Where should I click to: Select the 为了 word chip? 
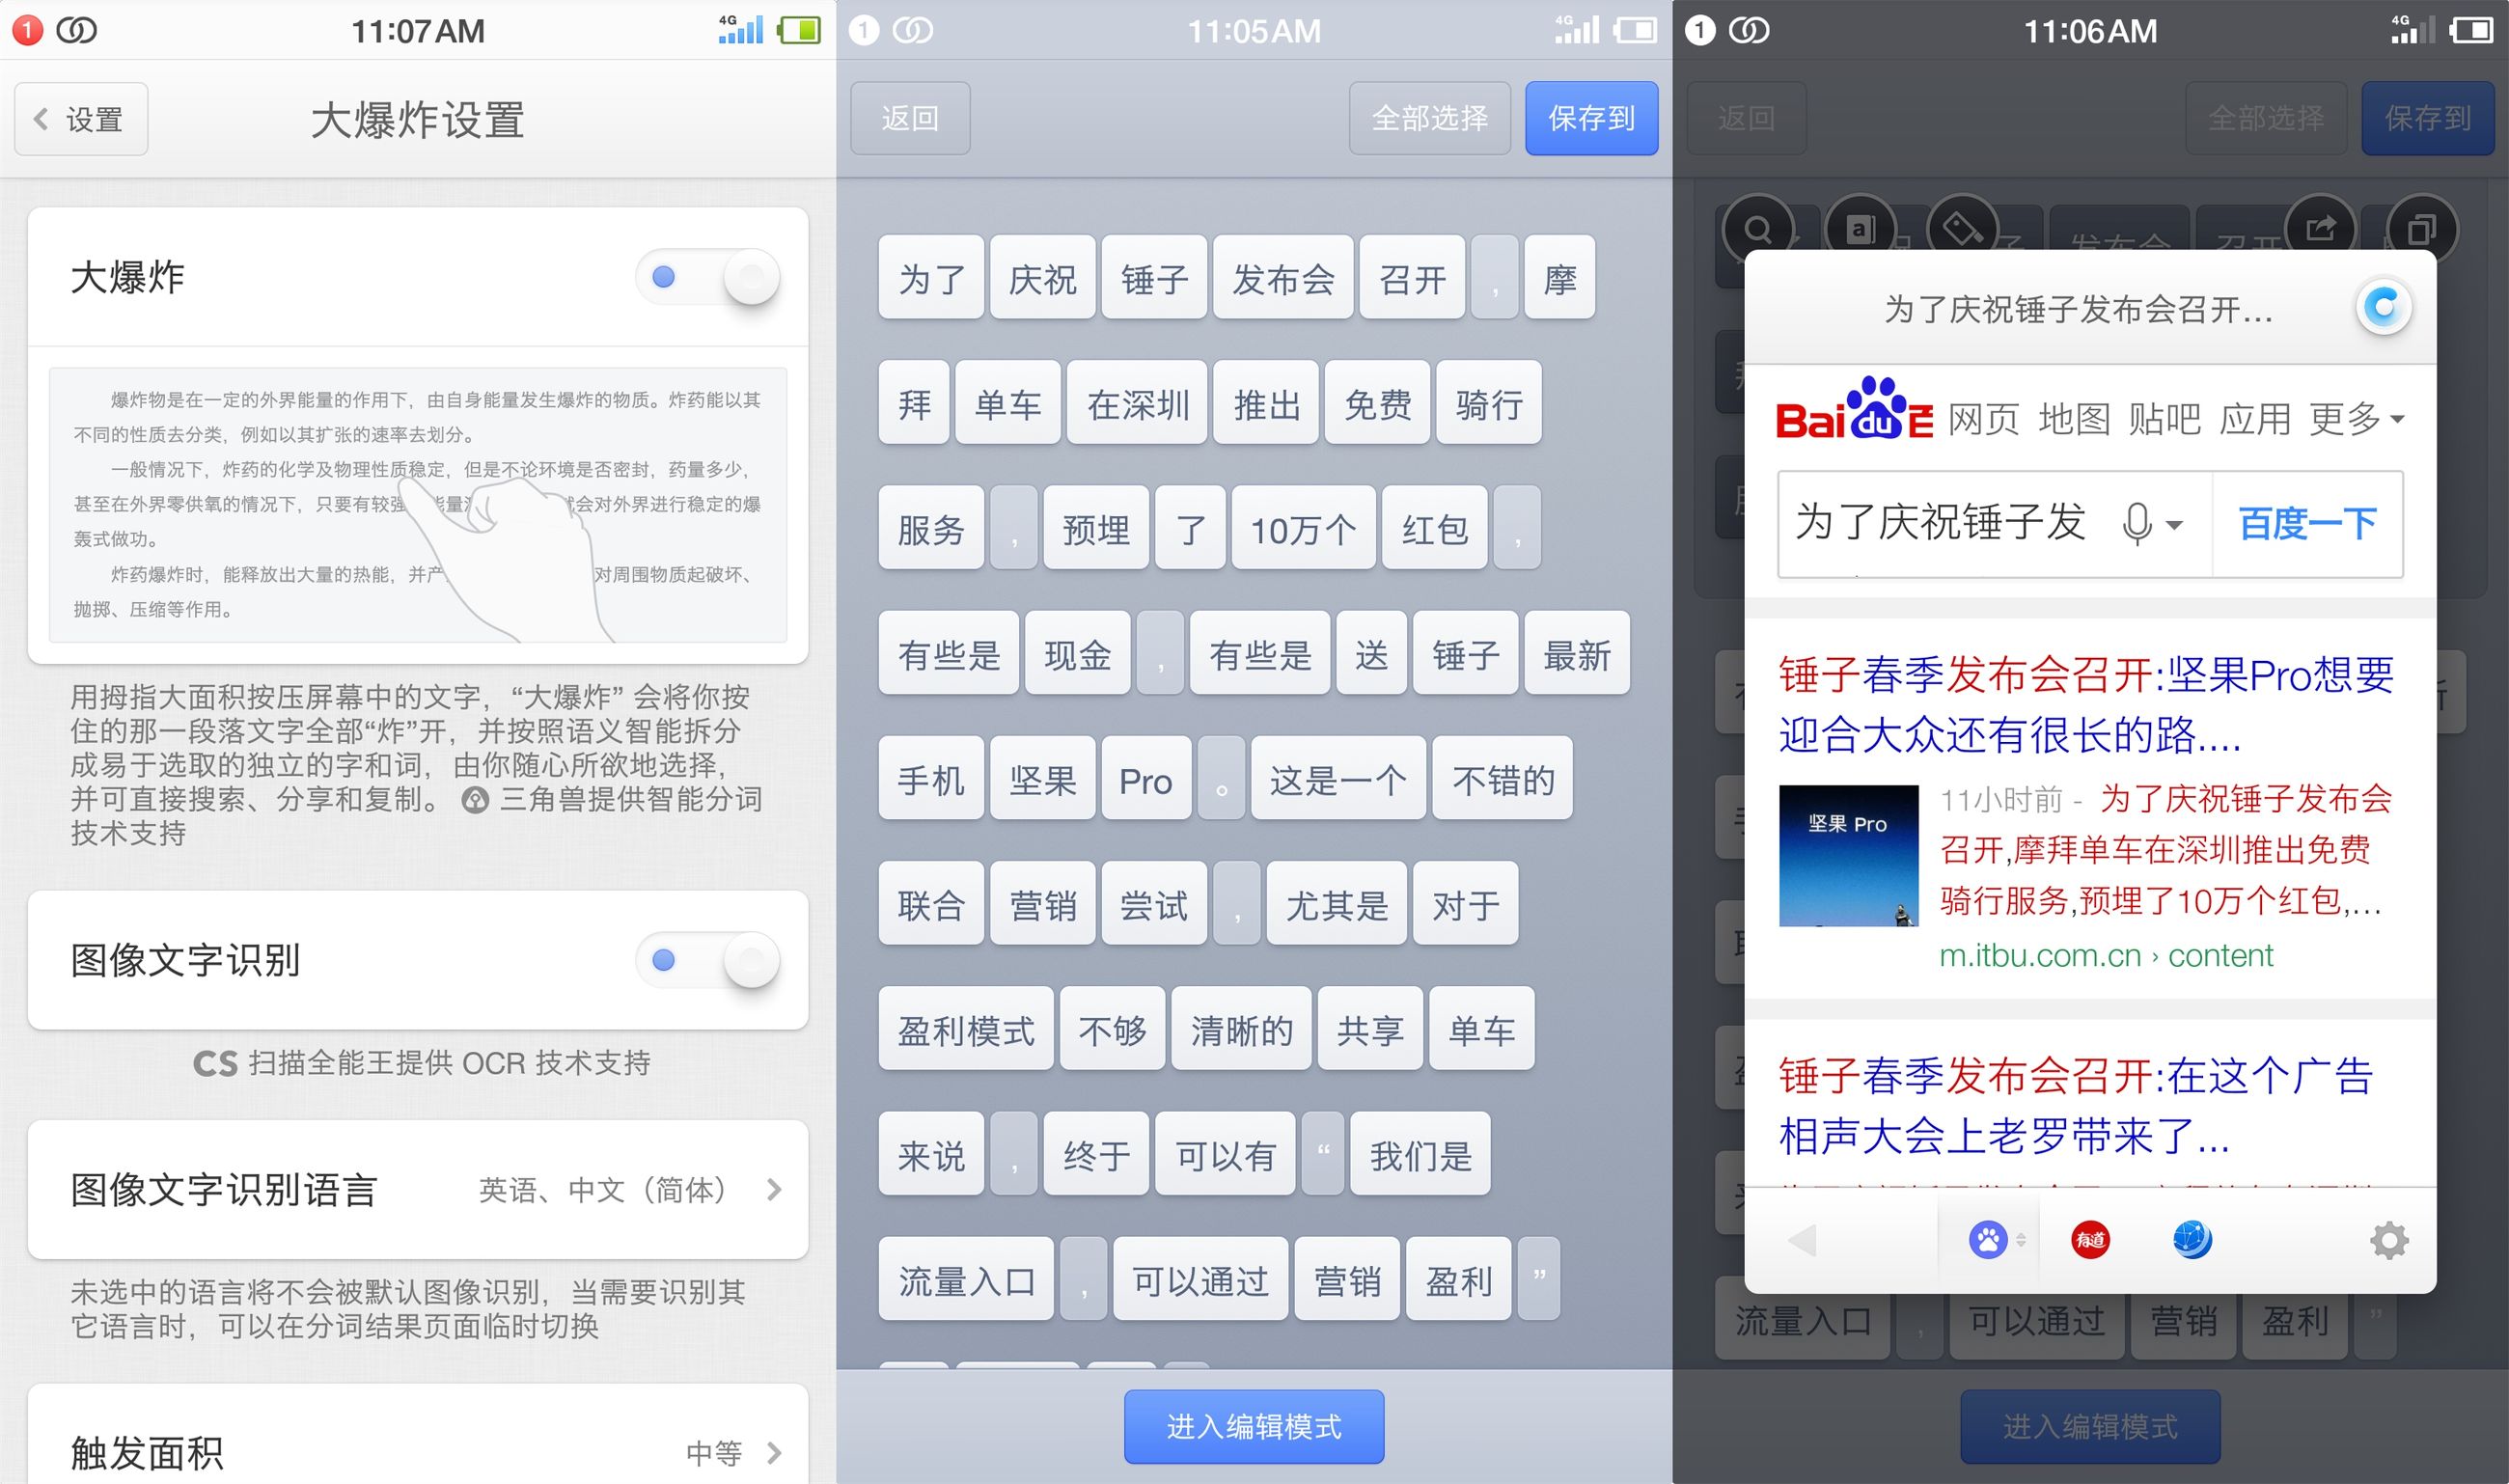pos(931,278)
